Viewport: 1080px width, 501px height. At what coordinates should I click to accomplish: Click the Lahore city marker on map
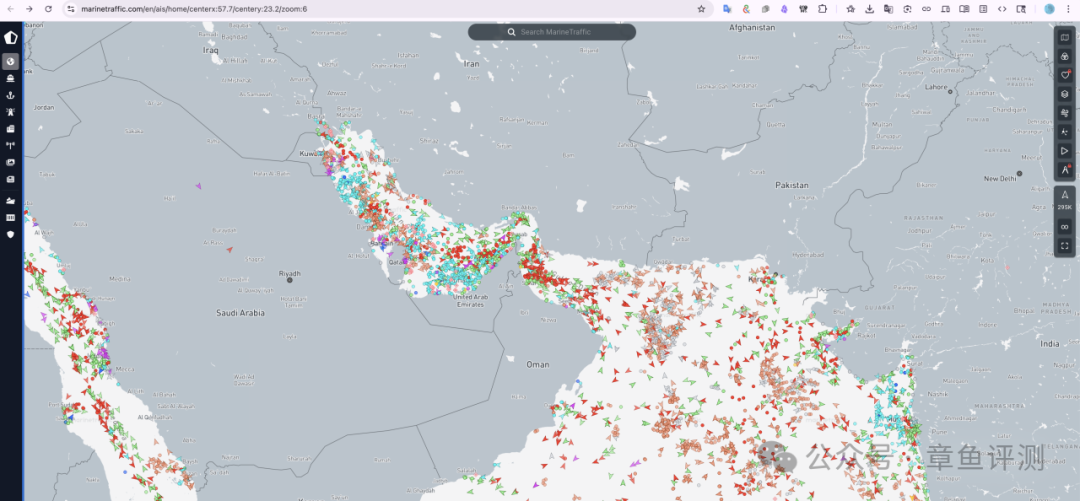[x=950, y=92]
